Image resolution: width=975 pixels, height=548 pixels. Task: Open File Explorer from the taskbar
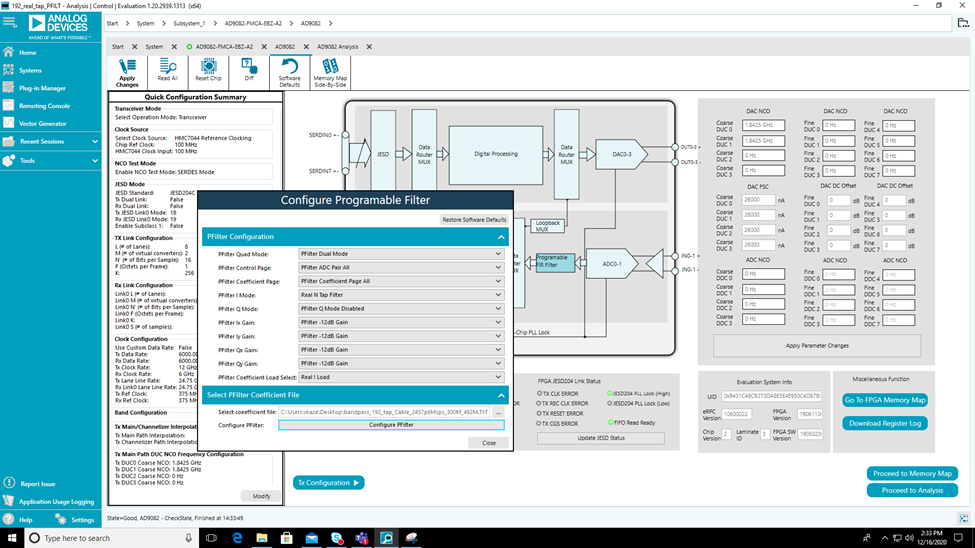pyautogui.click(x=262, y=538)
